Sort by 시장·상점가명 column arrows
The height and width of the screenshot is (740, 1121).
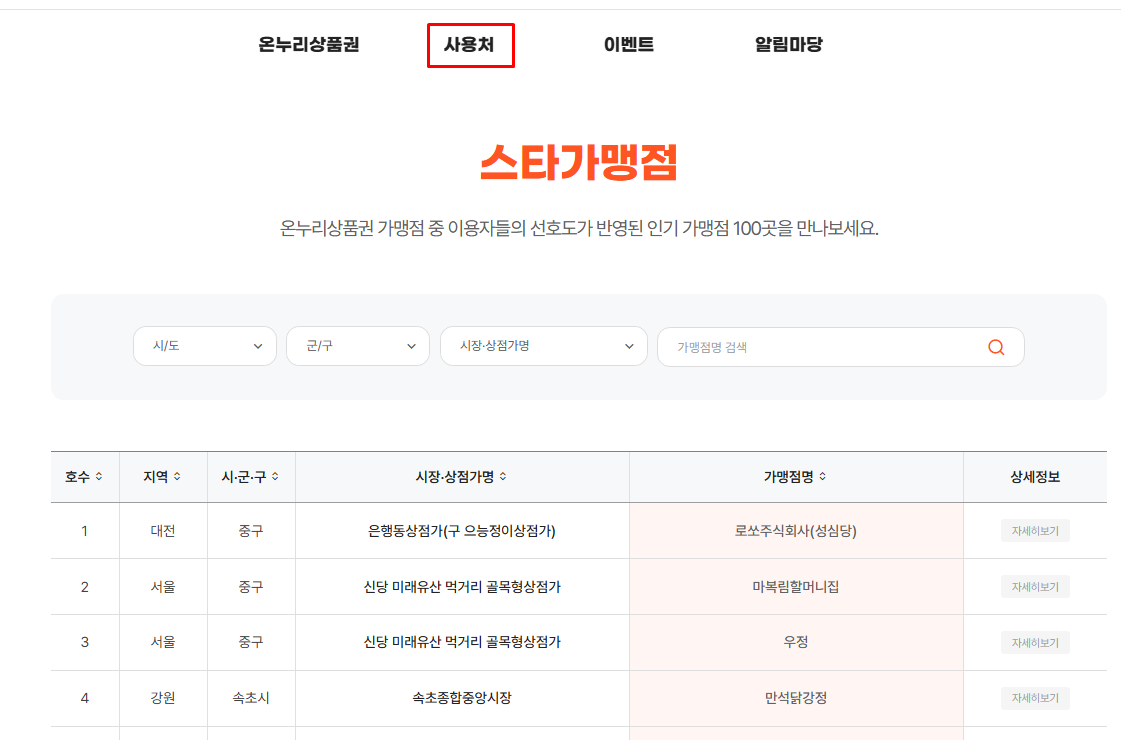click(x=503, y=477)
